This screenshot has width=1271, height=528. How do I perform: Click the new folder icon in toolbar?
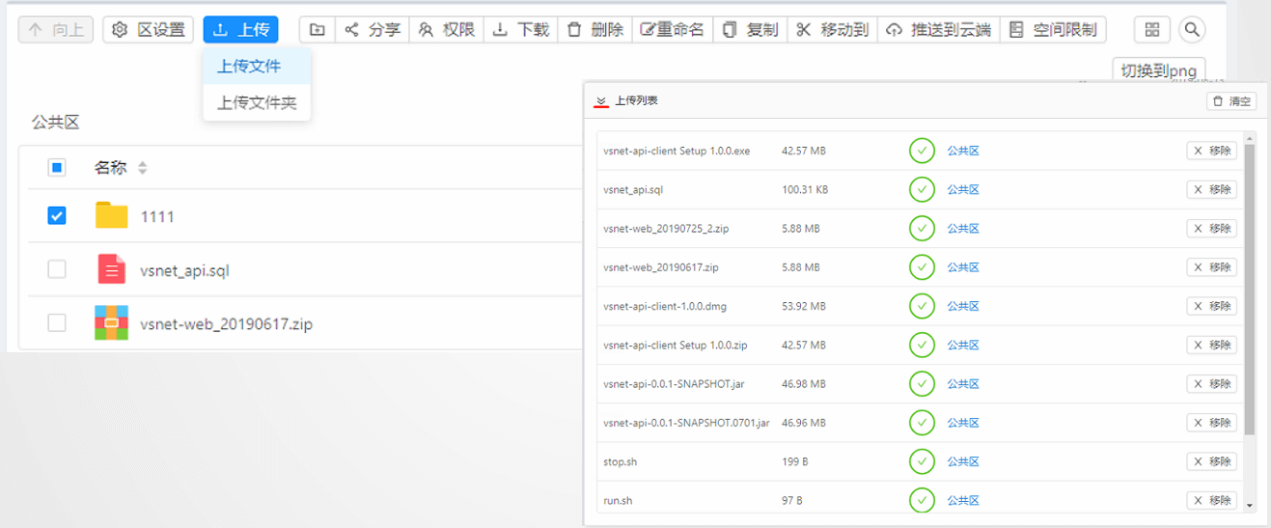(x=317, y=30)
